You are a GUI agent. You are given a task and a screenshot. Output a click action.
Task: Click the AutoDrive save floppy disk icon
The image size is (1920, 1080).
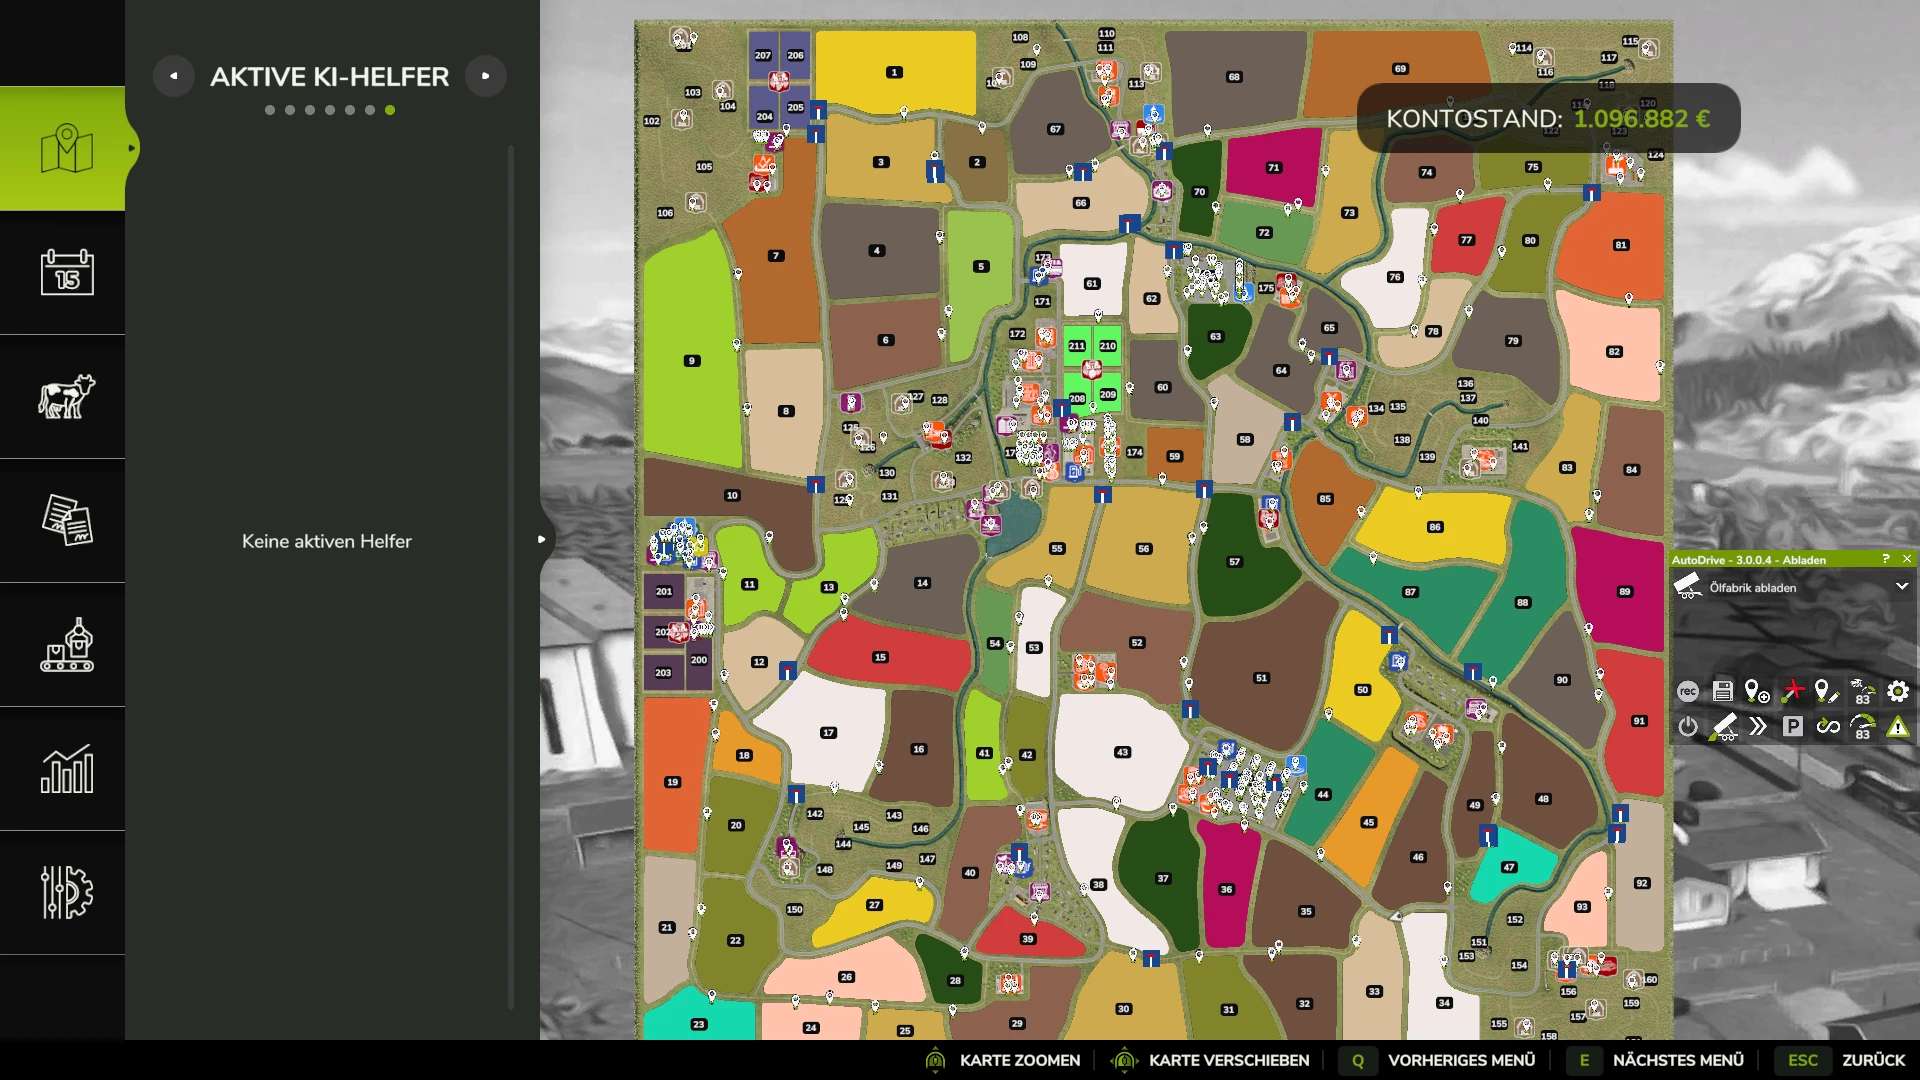pyautogui.click(x=1722, y=691)
